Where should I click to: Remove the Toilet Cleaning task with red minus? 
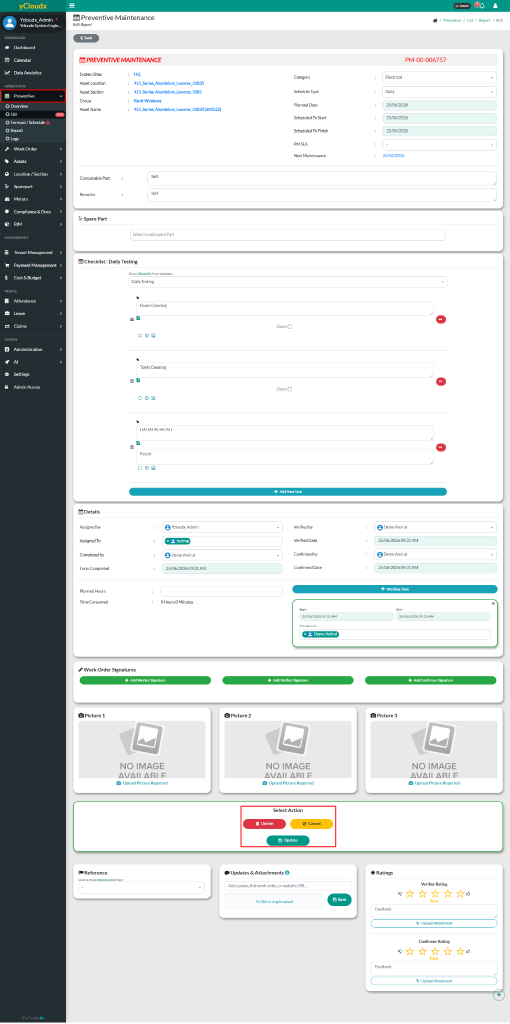pos(441,381)
